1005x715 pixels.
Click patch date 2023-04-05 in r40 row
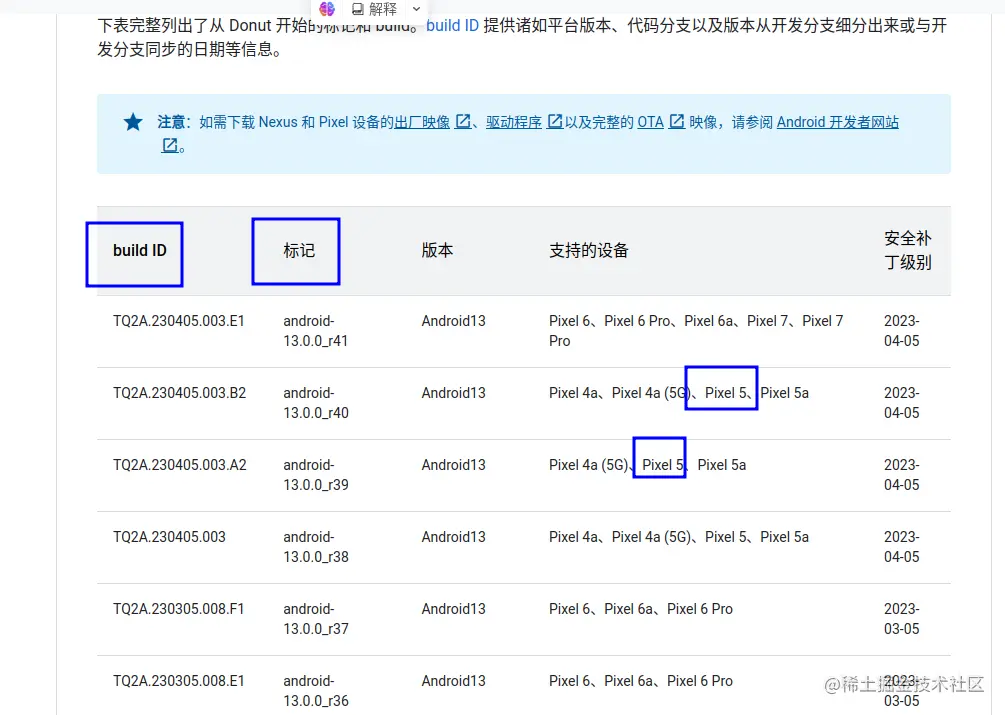point(901,403)
